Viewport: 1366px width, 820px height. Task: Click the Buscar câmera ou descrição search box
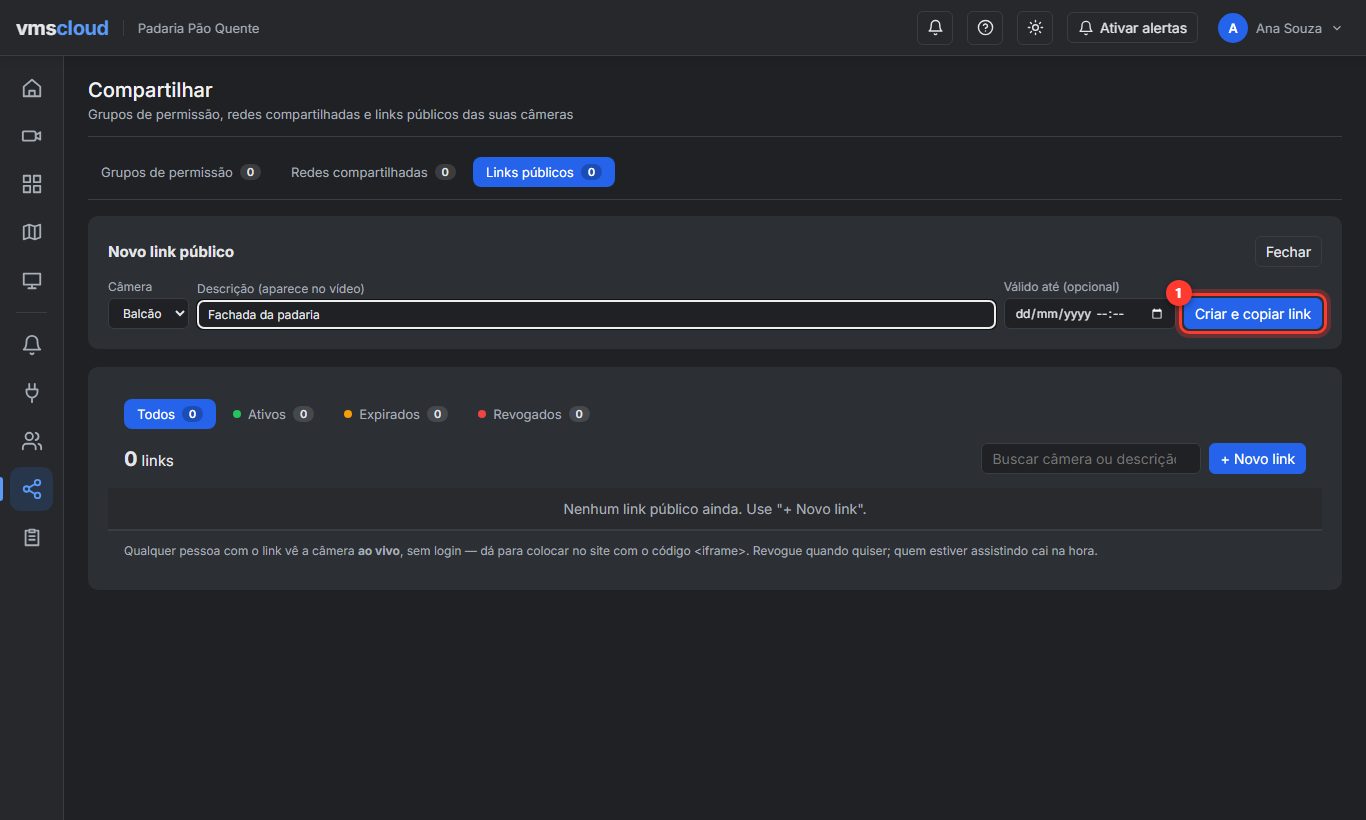1090,459
